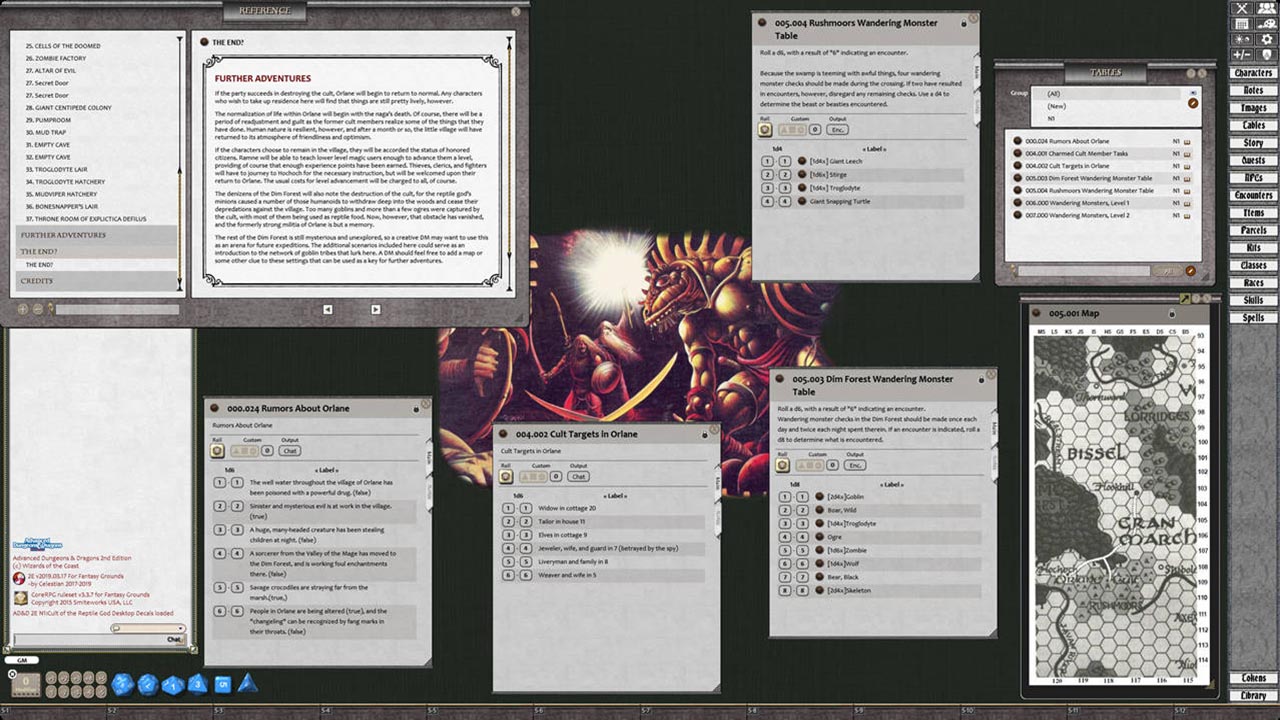
Task: Toggle Chat output on the Rumors About Orlane table
Action: [x=291, y=450]
